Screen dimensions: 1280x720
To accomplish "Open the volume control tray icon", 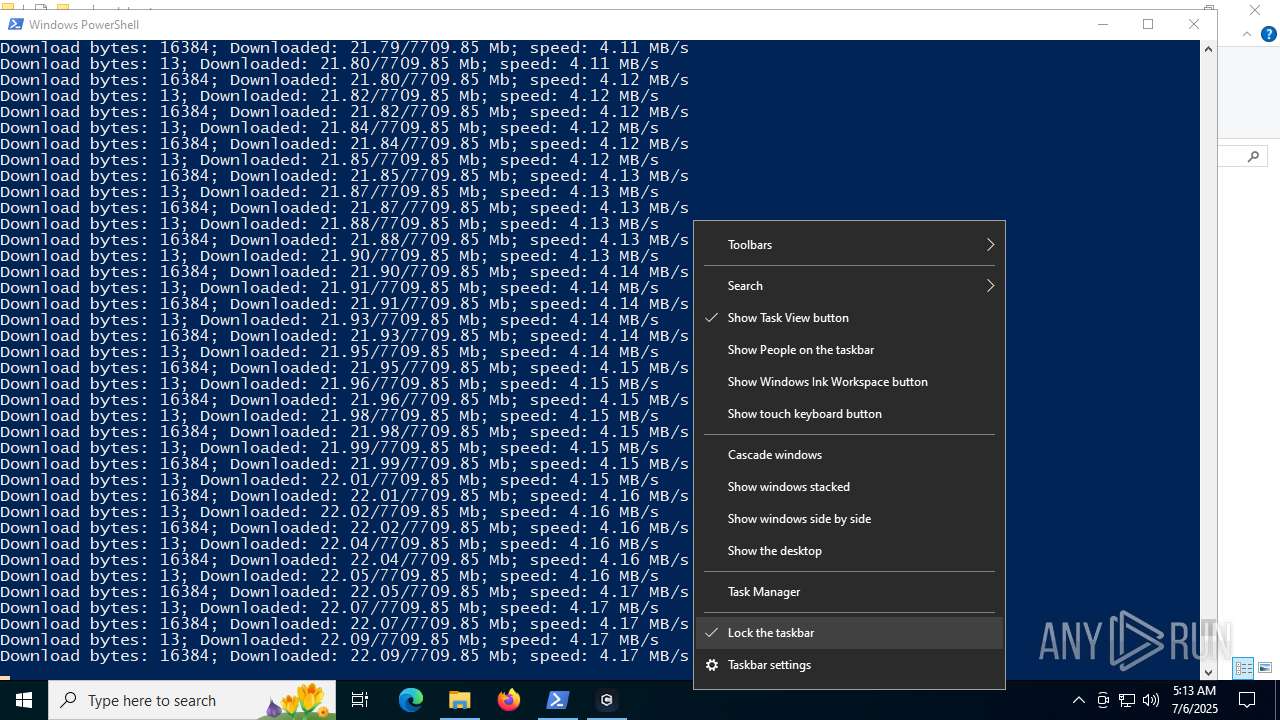I will coord(1151,700).
